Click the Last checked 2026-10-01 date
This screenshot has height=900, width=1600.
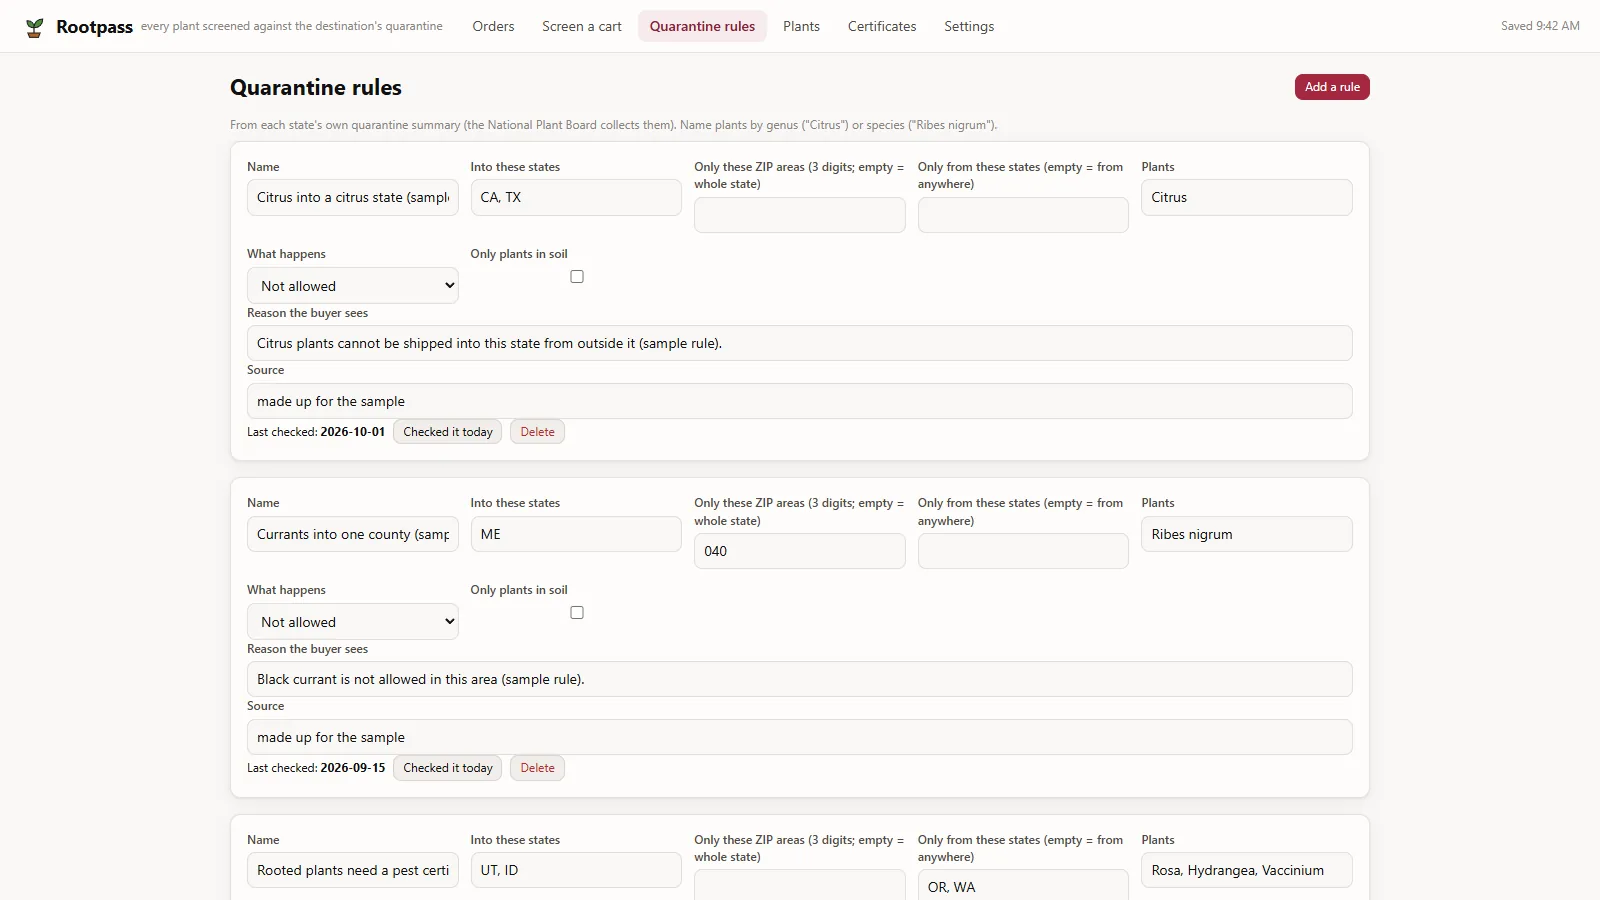coord(352,432)
